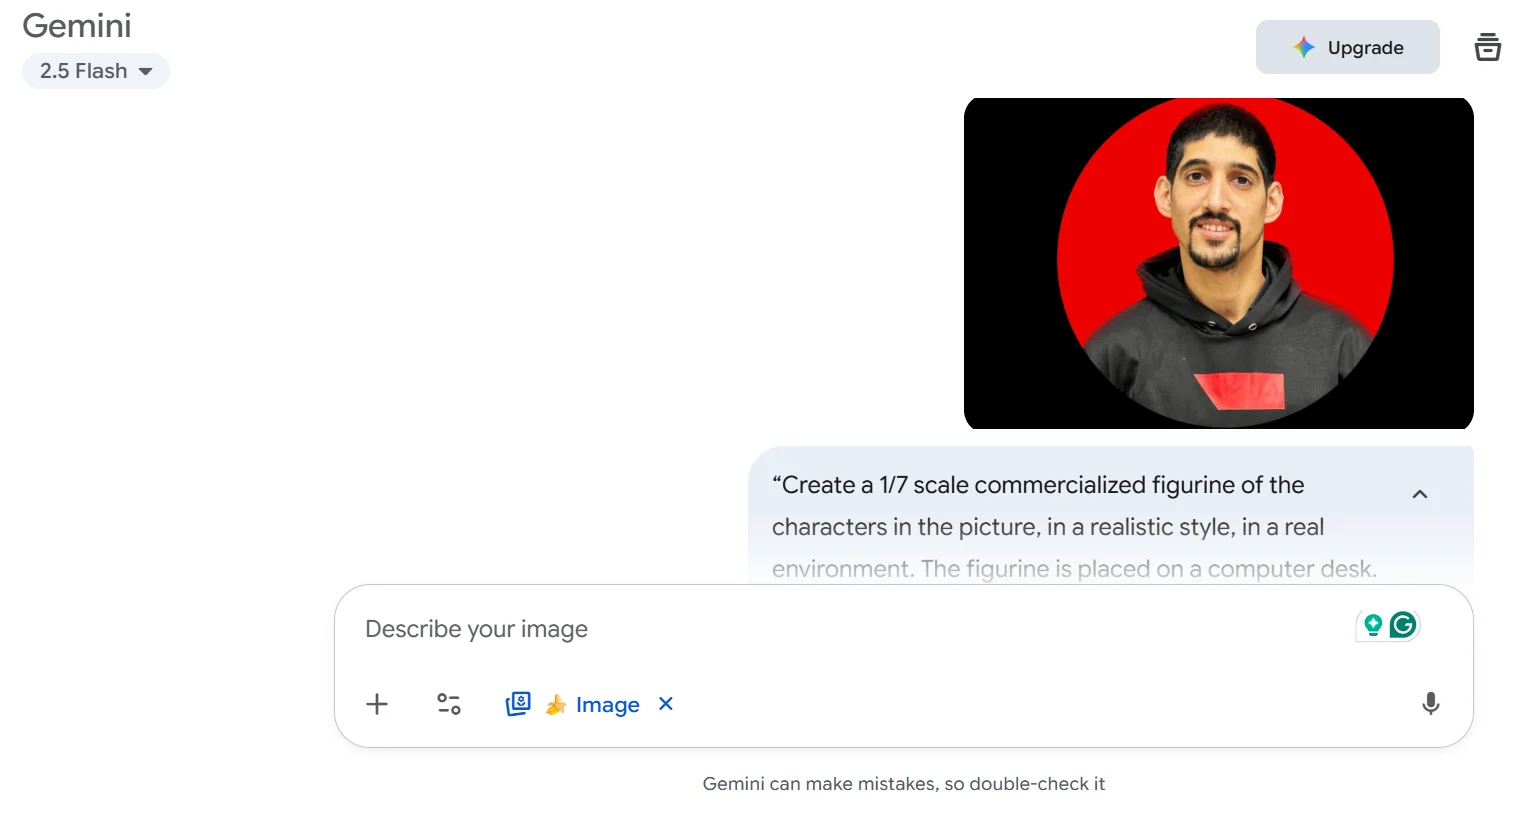This screenshot has height=815, width=1517.
Task: Click the Gemini logo text
Action: click(77, 26)
